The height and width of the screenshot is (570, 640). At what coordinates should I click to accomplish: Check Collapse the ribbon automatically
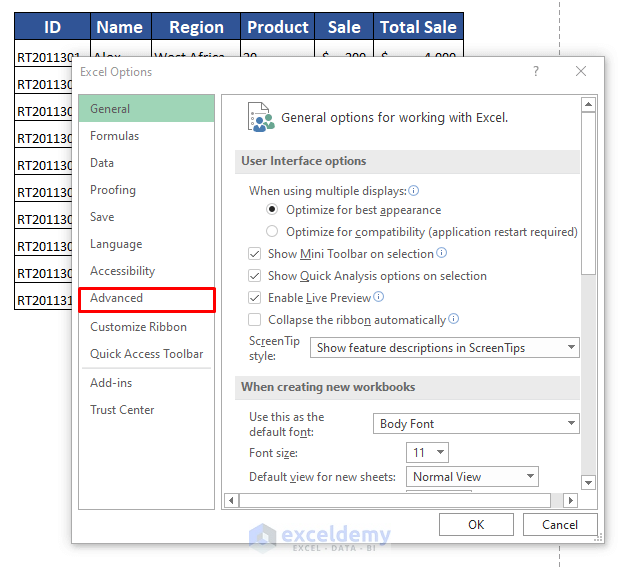(x=254, y=319)
